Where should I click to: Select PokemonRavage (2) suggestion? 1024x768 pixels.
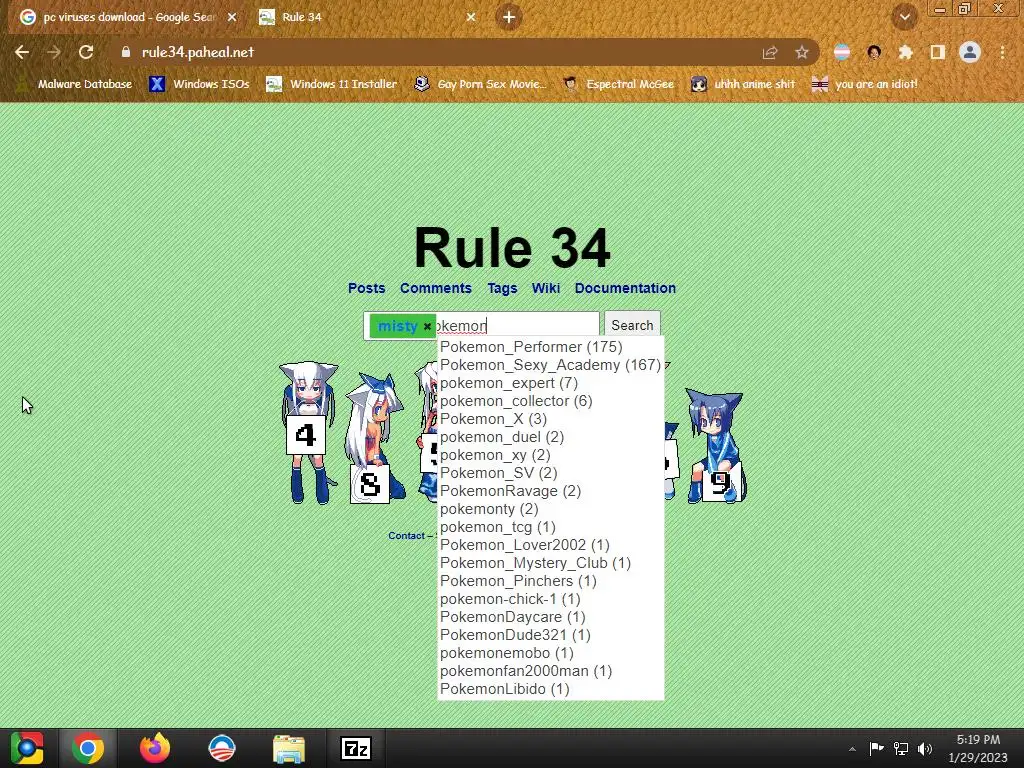[x=551, y=491]
